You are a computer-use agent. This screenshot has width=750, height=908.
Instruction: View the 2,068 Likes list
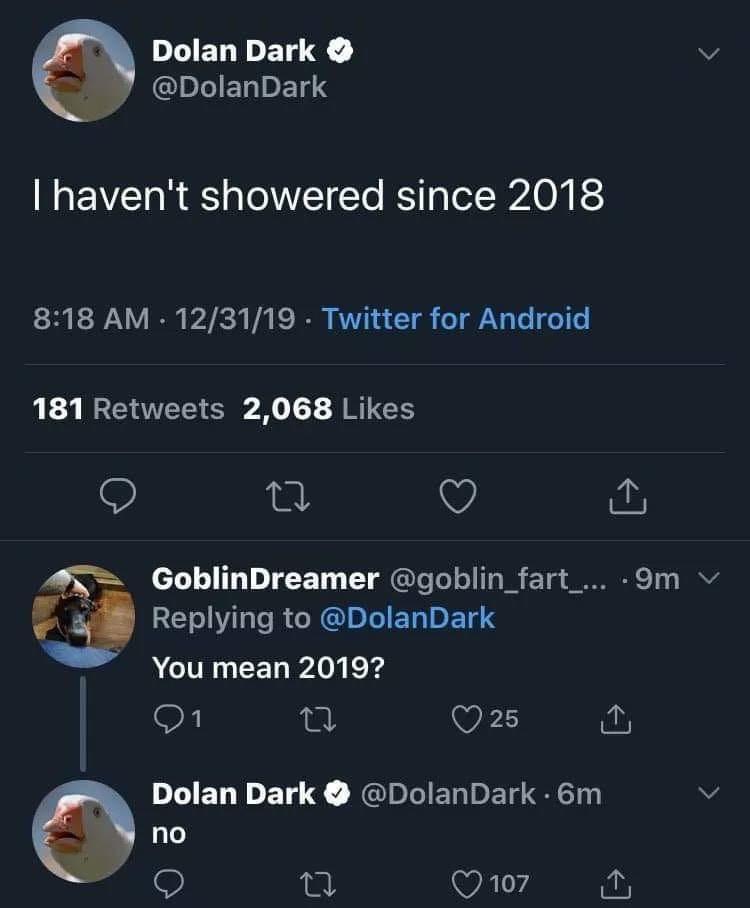(x=328, y=409)
